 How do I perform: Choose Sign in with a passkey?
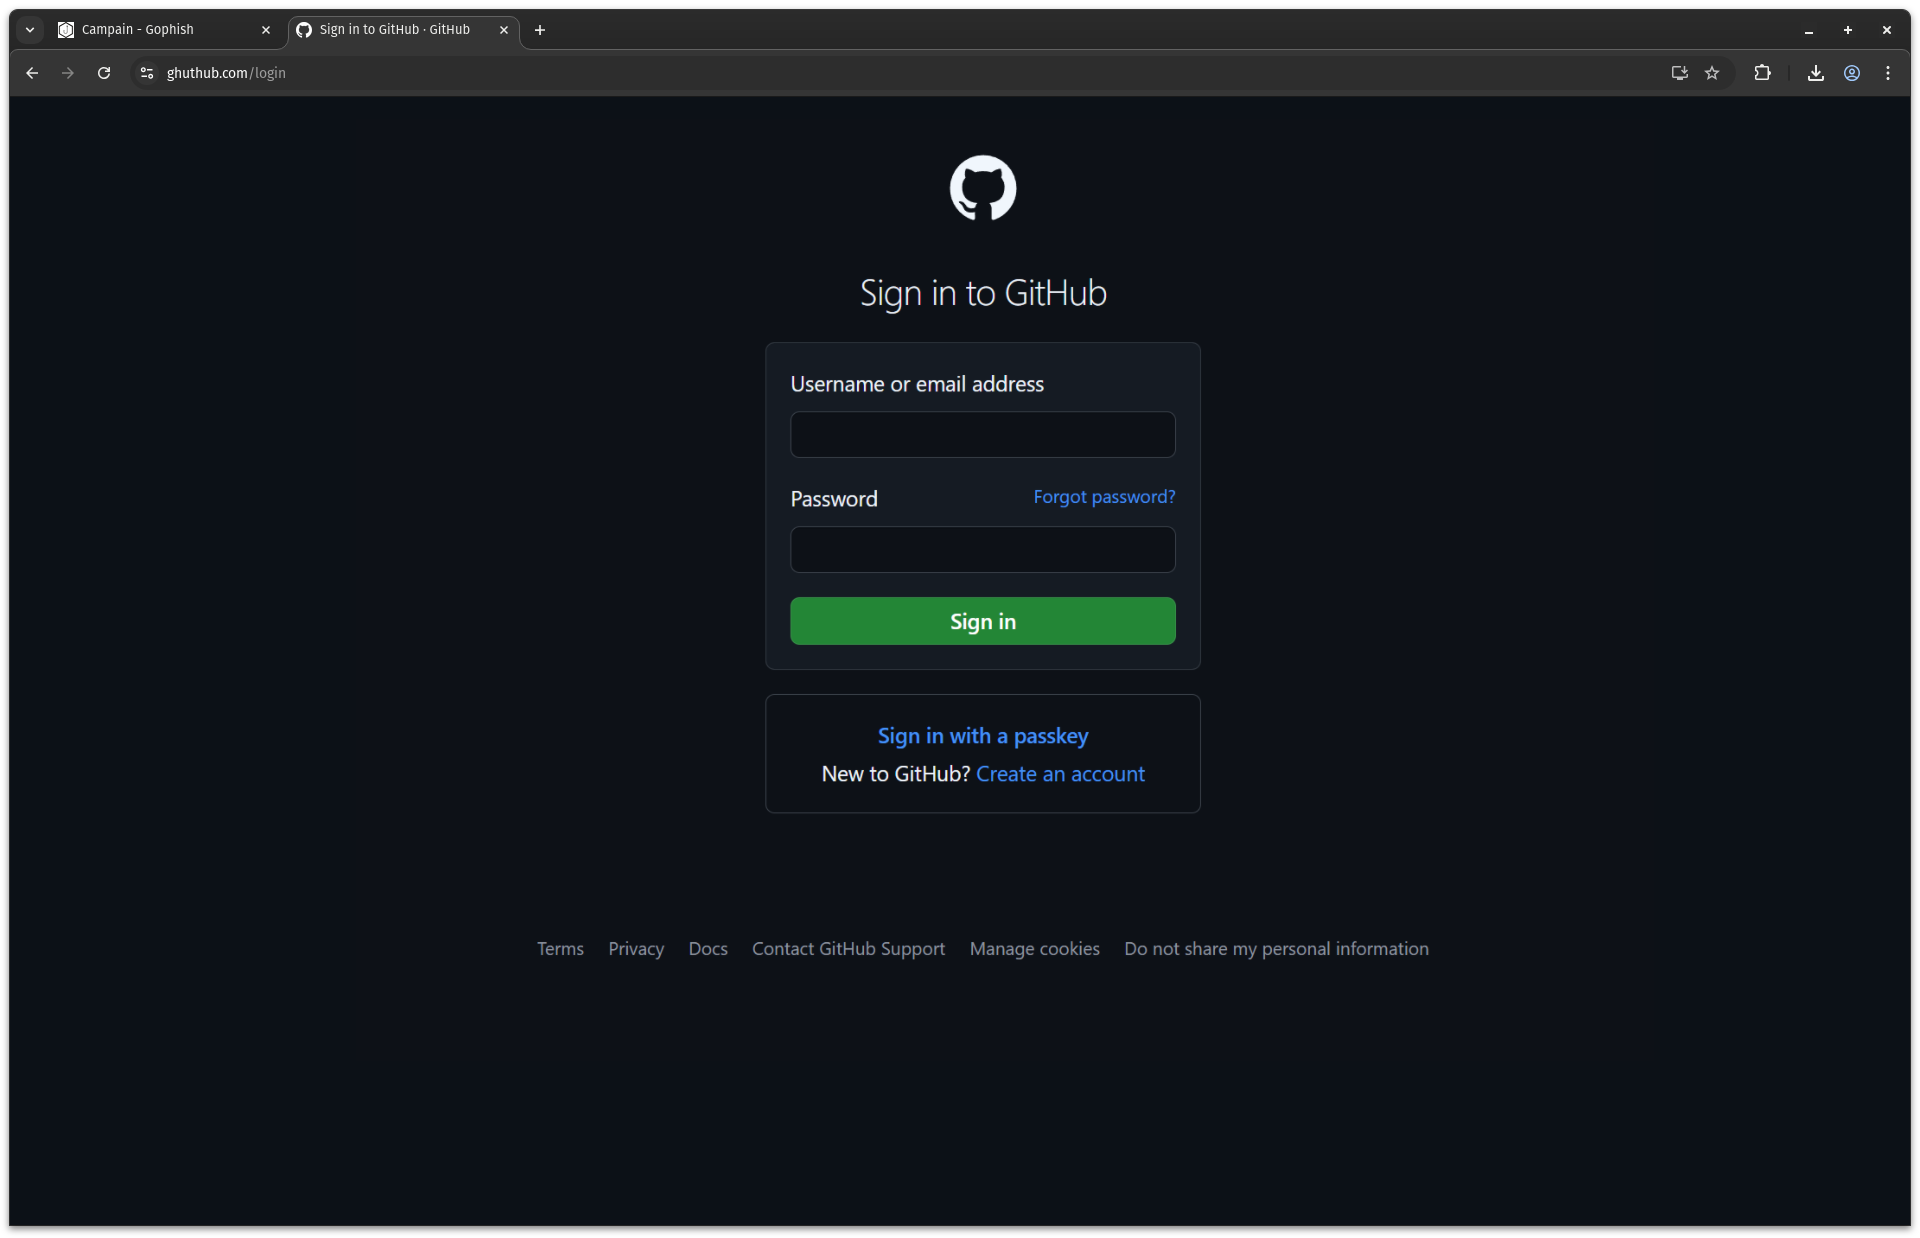[x=982, y=736]
